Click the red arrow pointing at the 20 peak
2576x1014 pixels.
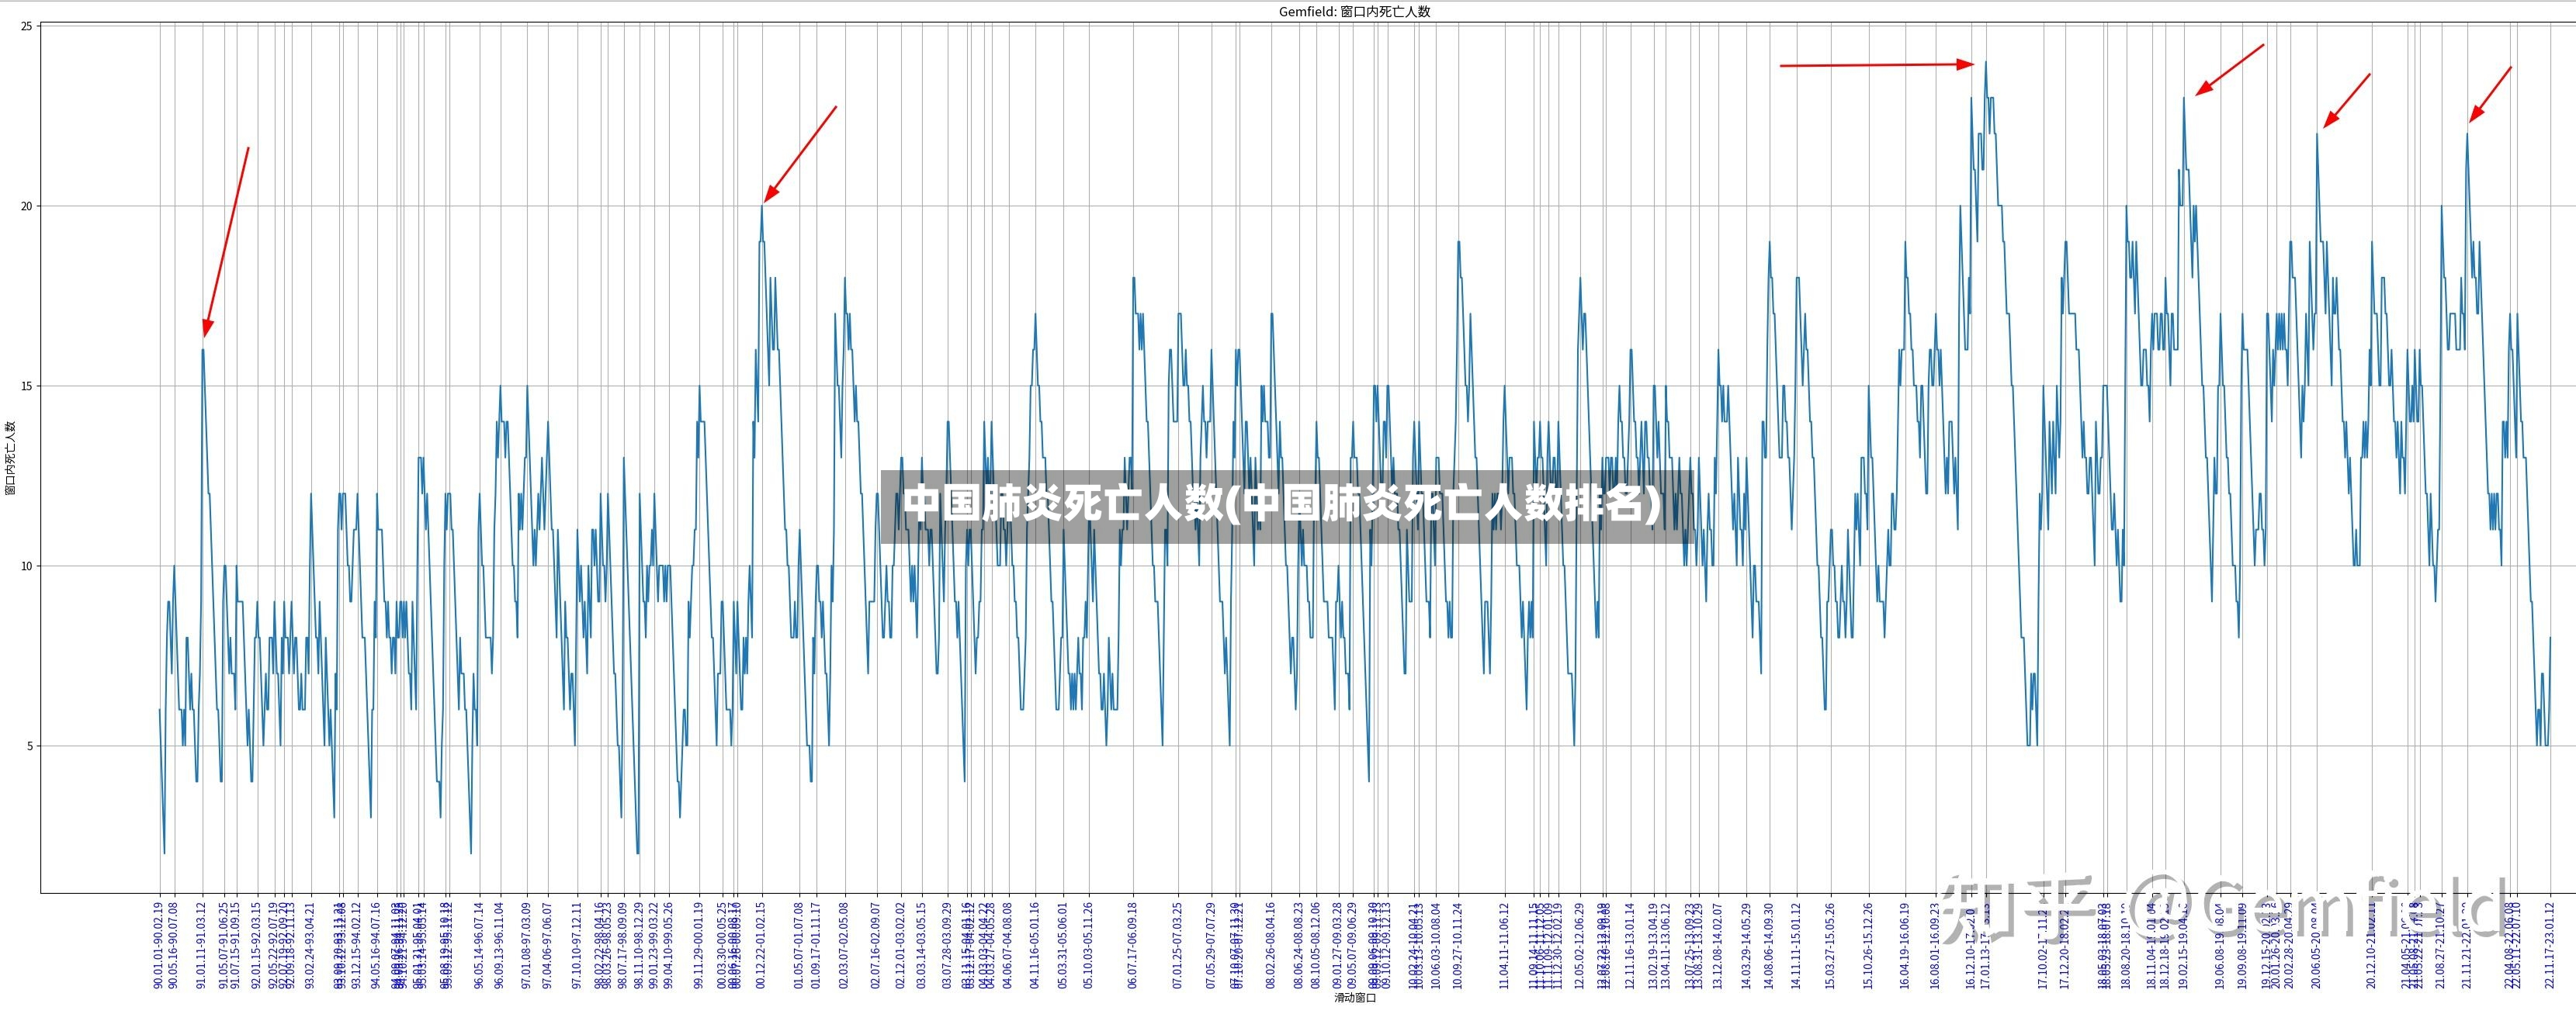[x=800, y=154]
